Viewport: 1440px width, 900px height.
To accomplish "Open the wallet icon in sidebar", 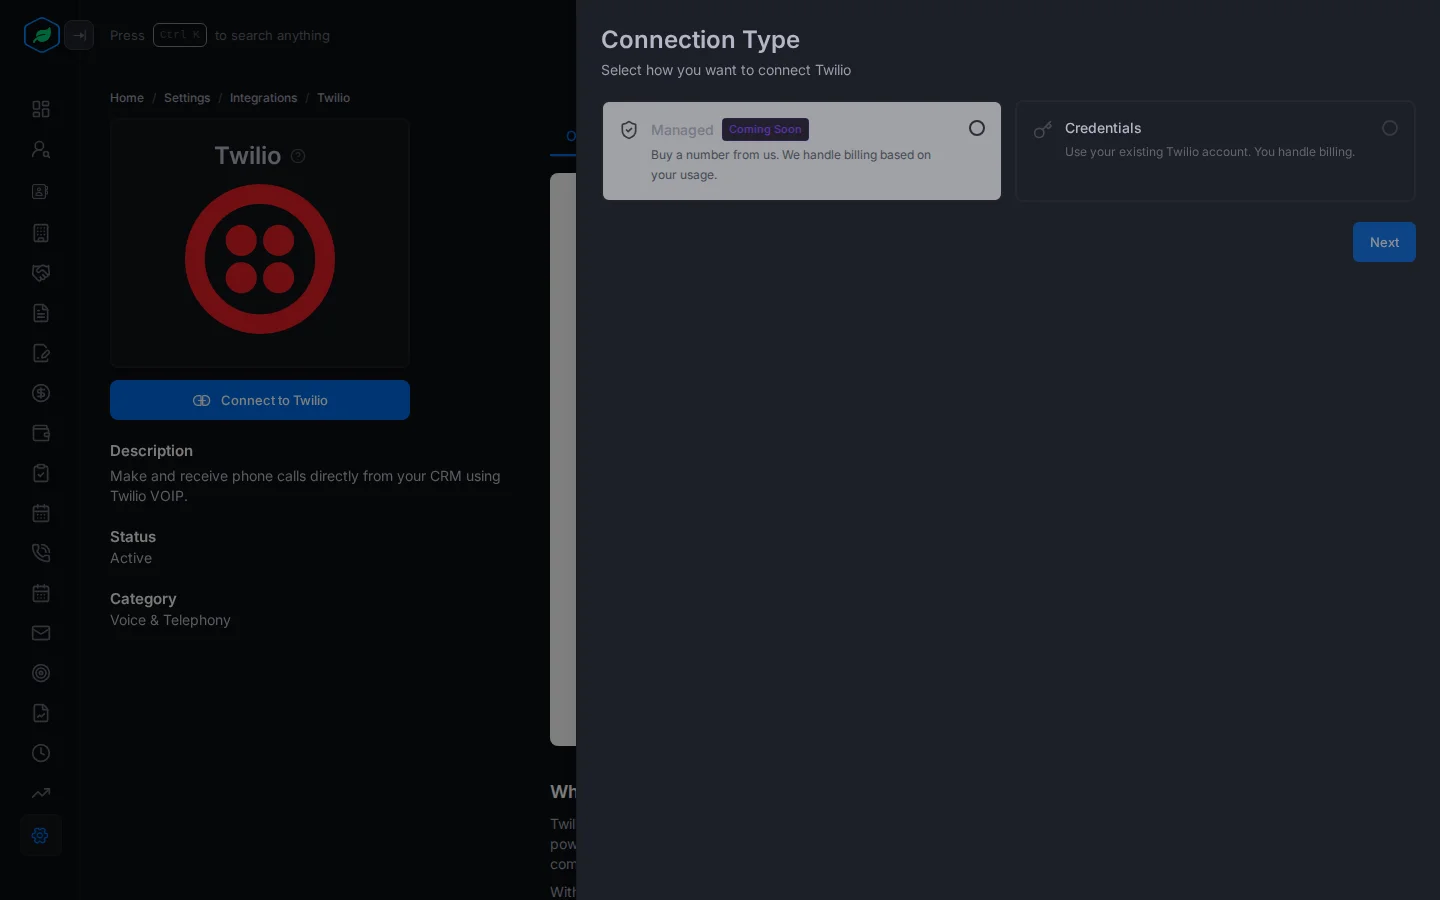I will tap(41, 433).
